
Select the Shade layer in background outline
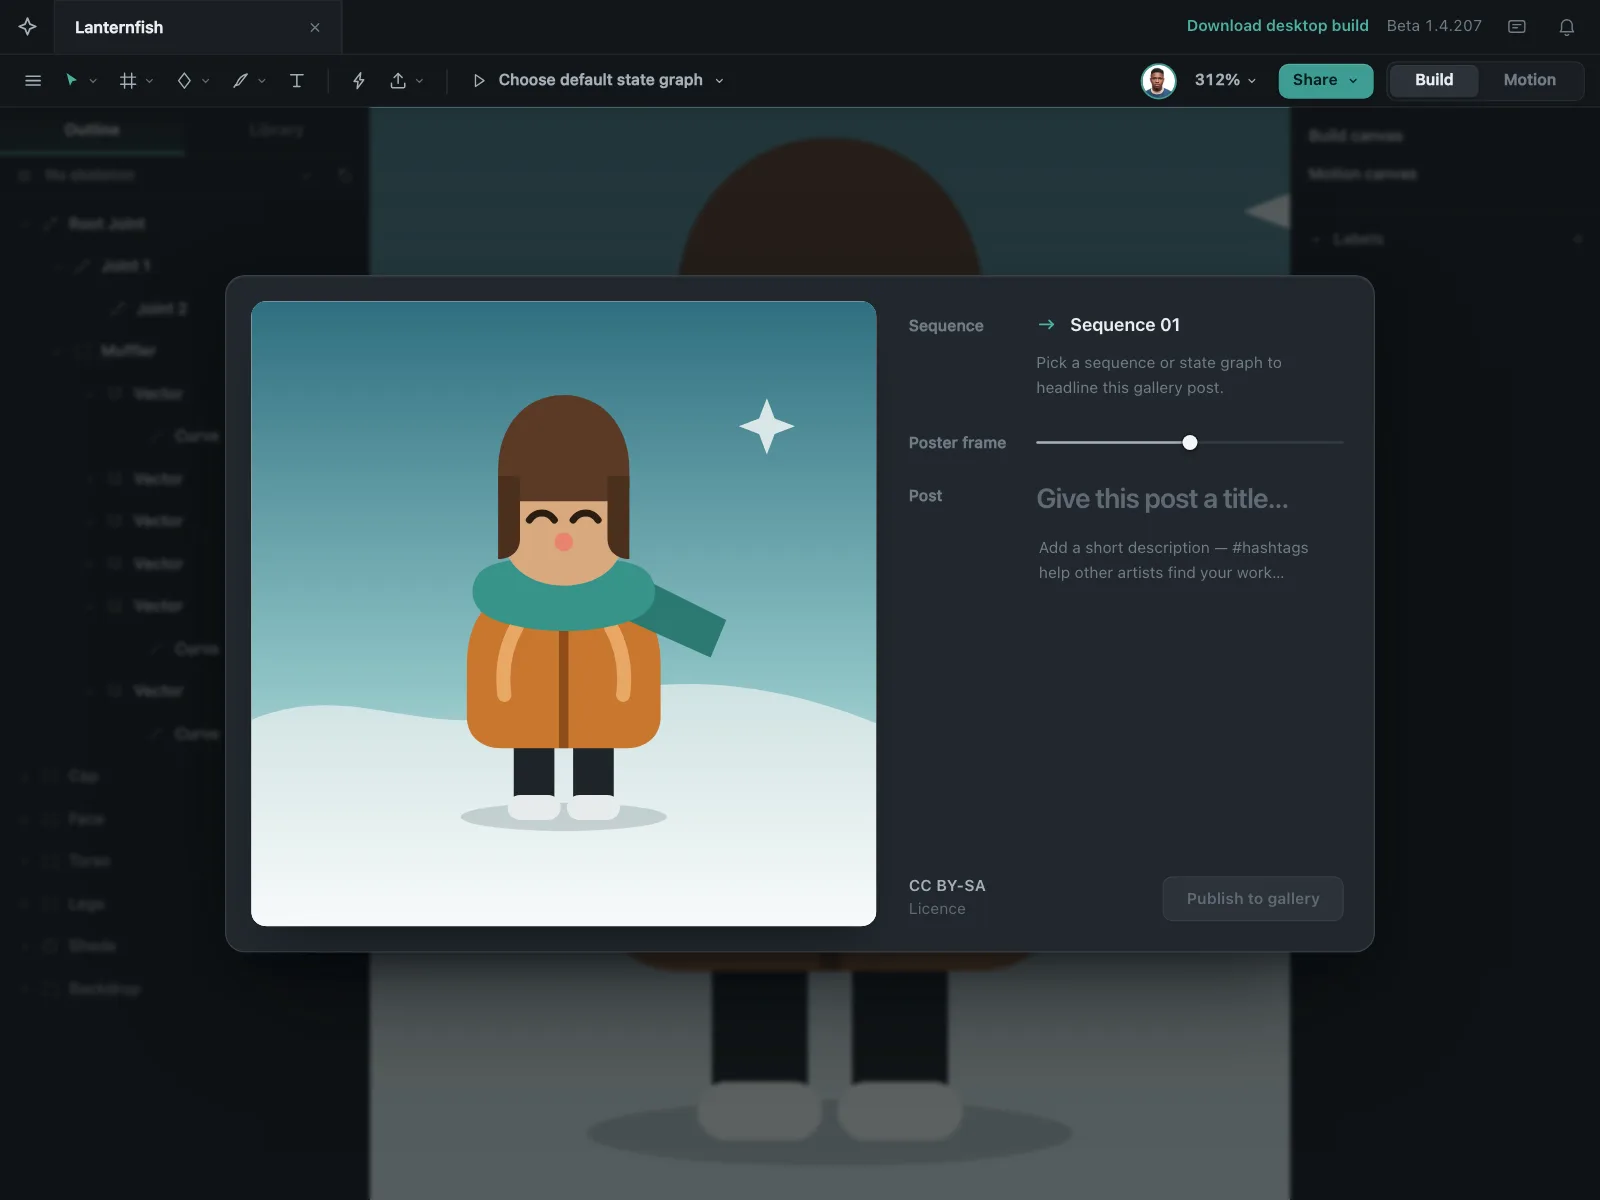tap(92, 946)
